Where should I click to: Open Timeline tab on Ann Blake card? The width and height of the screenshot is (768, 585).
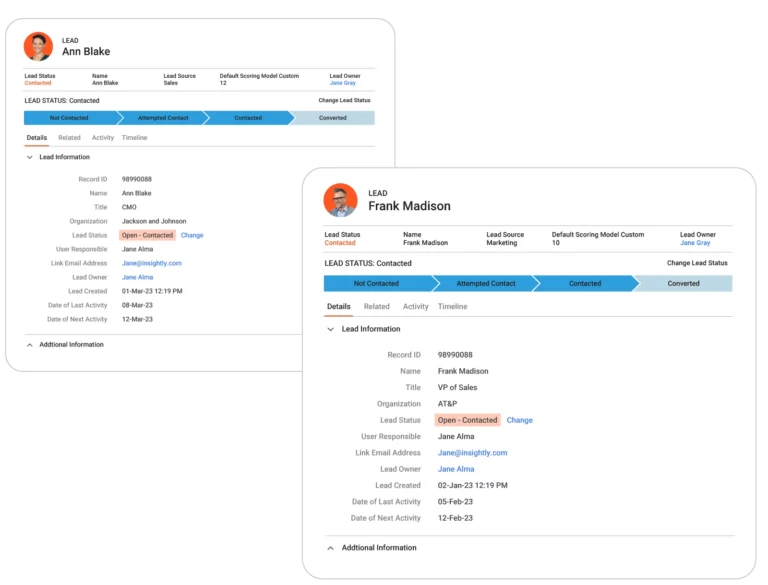tap(134, 138)
